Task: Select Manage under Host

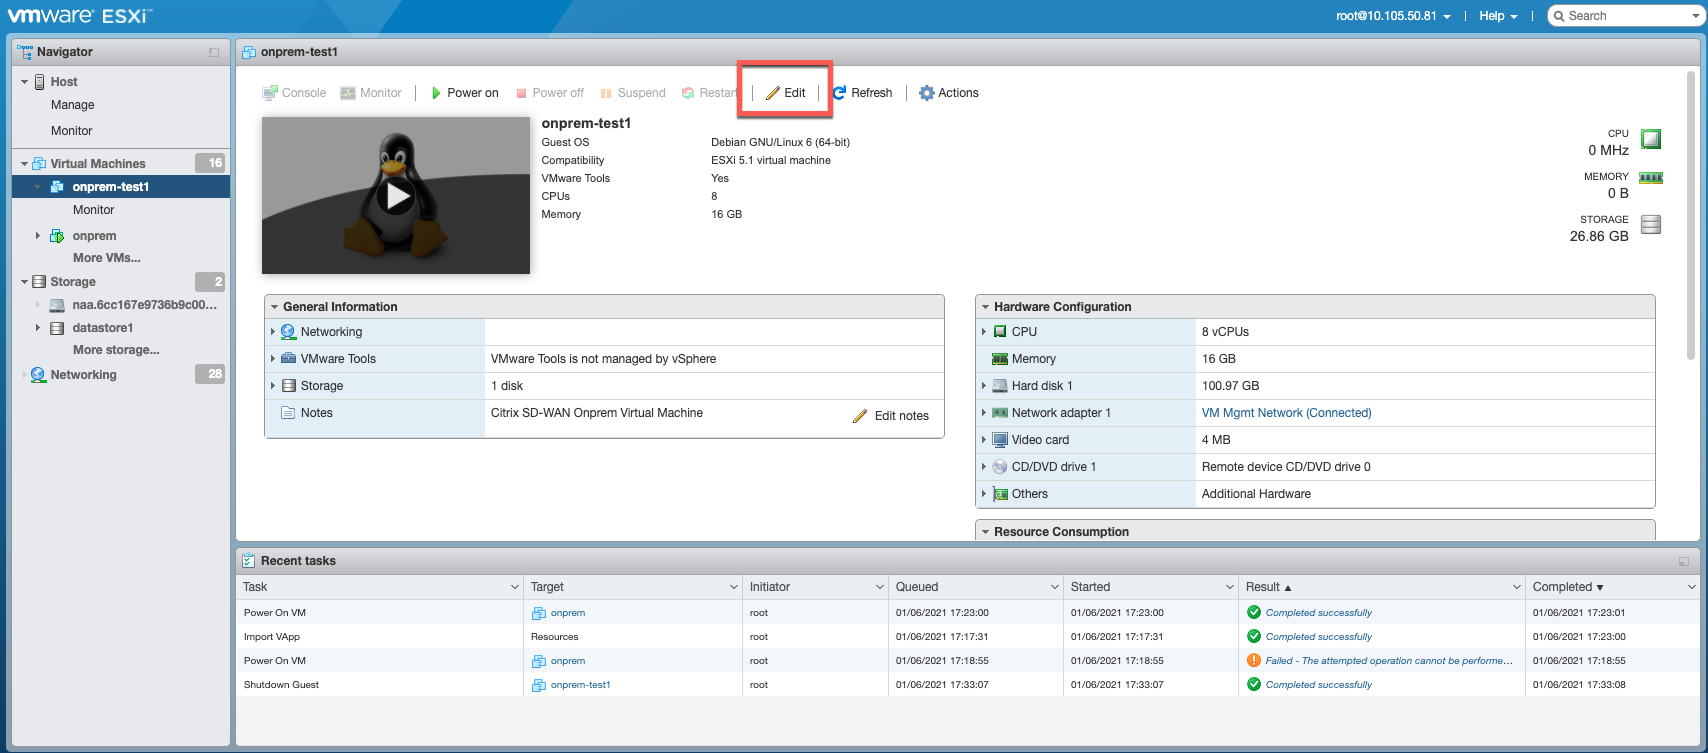Action: tap(73, 105)
